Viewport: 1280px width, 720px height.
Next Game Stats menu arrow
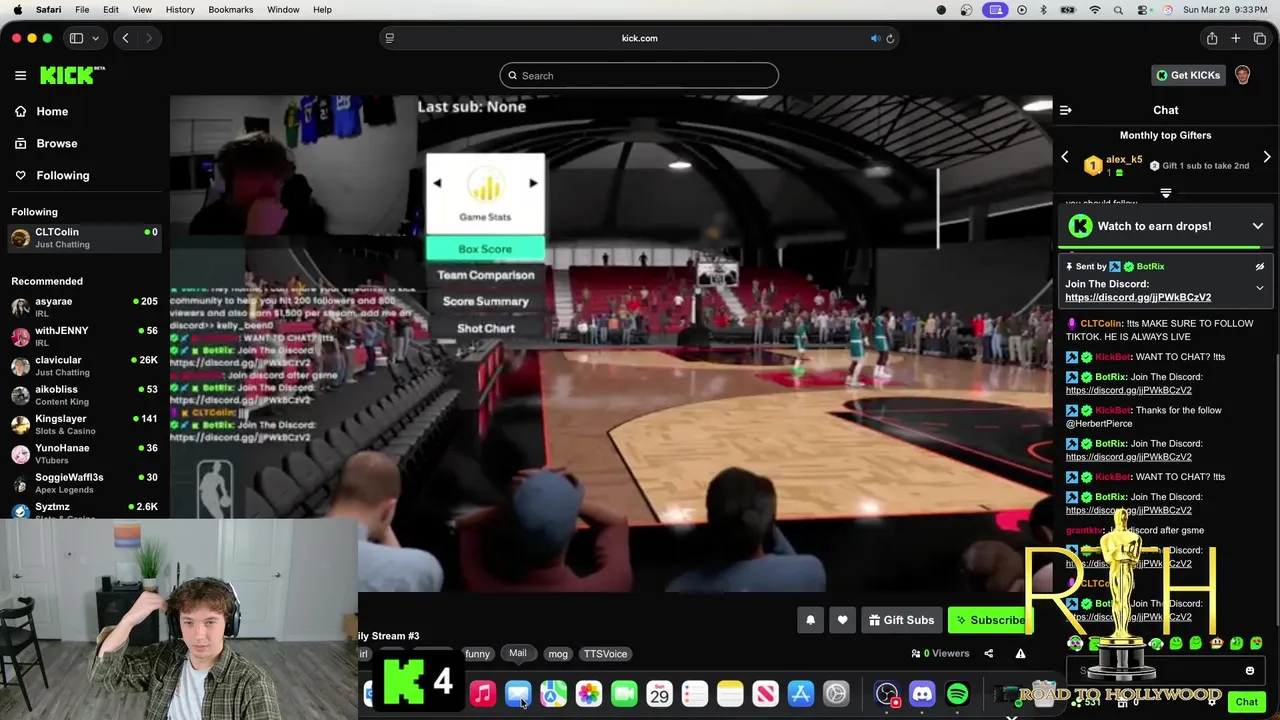(533, 183)
